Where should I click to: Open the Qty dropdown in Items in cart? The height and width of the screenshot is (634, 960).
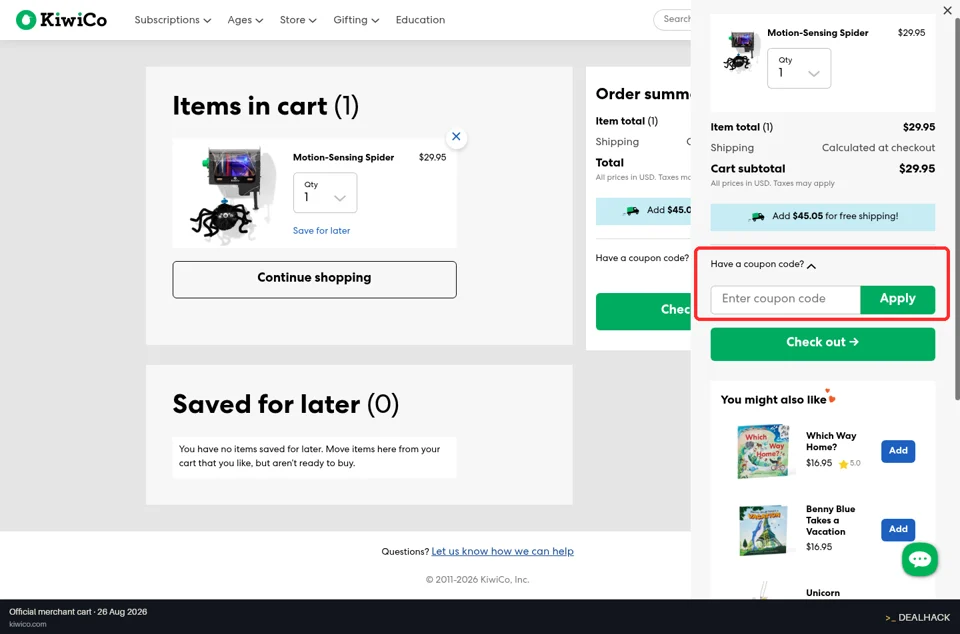click(325, 193)
